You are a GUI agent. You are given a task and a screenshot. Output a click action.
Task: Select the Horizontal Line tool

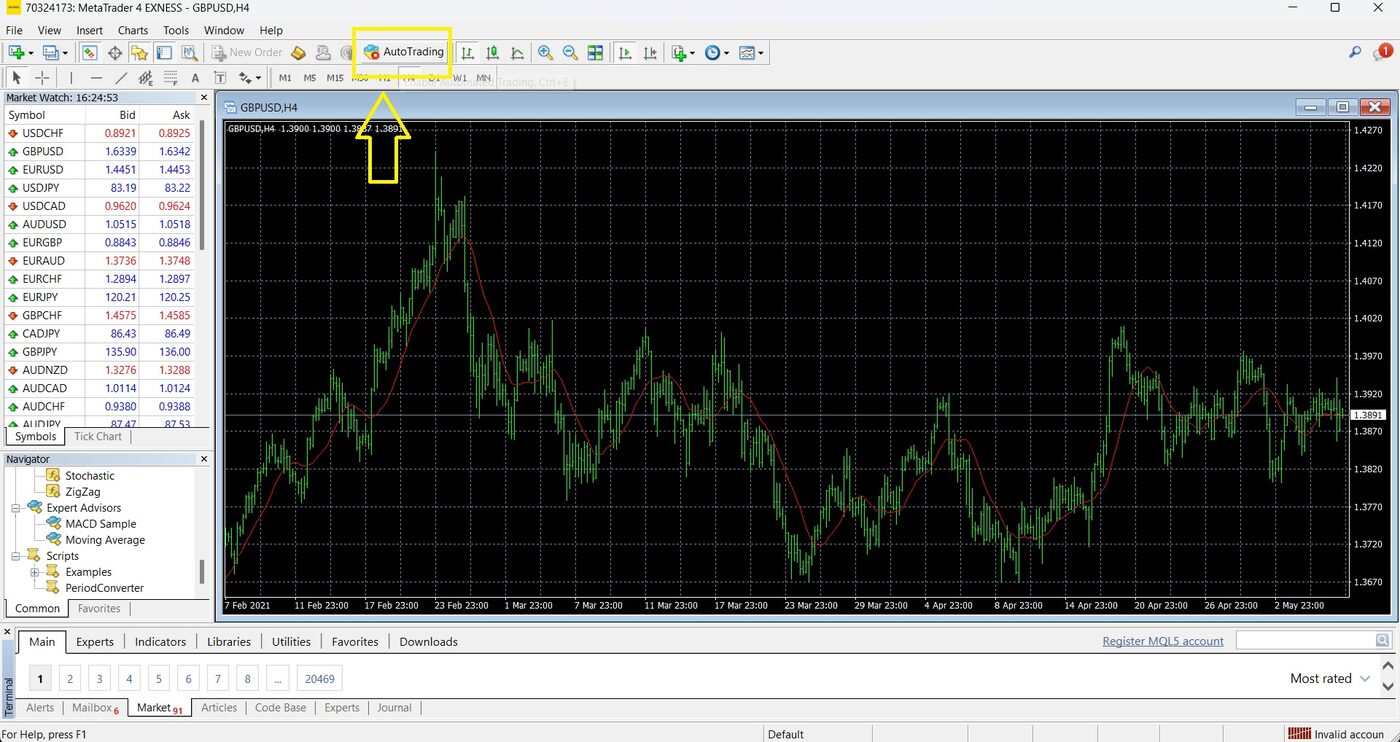96,77
